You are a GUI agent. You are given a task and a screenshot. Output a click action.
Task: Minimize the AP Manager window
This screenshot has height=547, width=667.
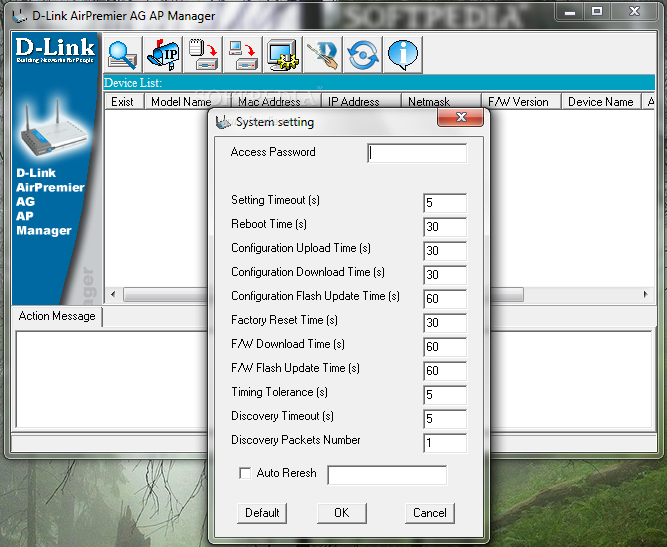(x=570, y=12)
